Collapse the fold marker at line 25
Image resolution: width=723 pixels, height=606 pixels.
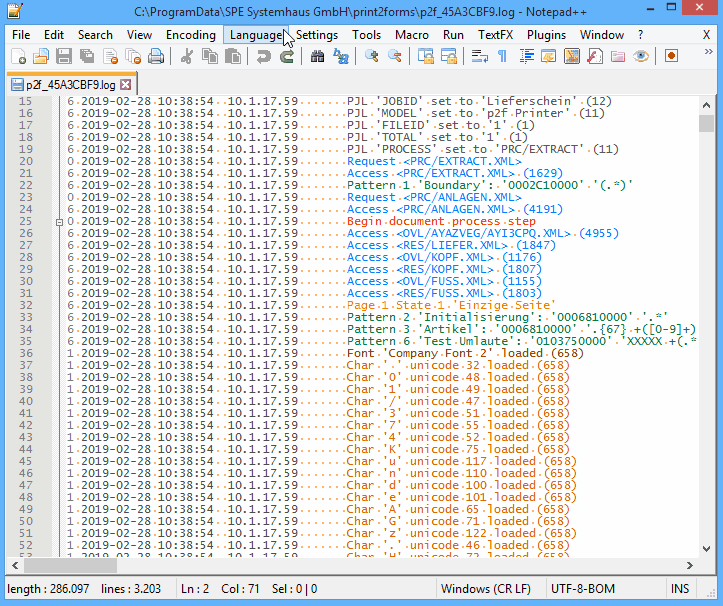[60, 222]
